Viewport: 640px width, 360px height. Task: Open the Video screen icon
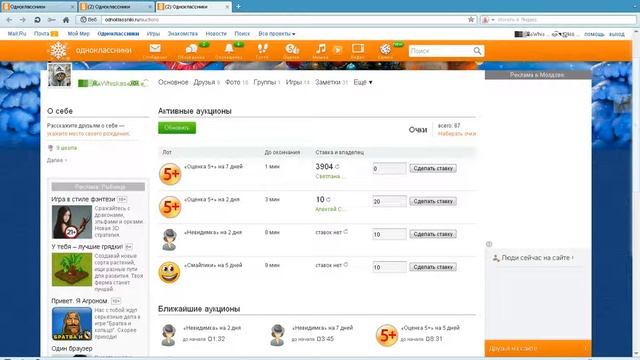(x=358, y=49)
